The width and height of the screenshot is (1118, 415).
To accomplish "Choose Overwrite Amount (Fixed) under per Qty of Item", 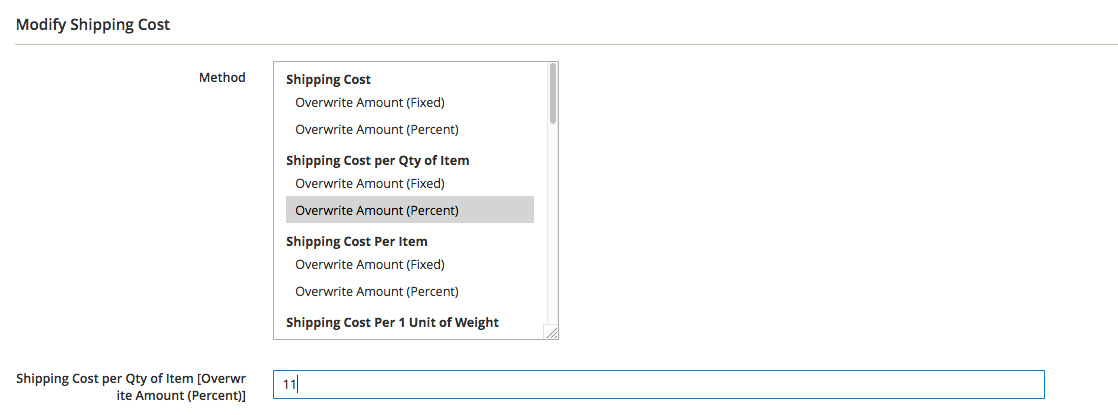I will pyautogui.click(x=370, y=183).
